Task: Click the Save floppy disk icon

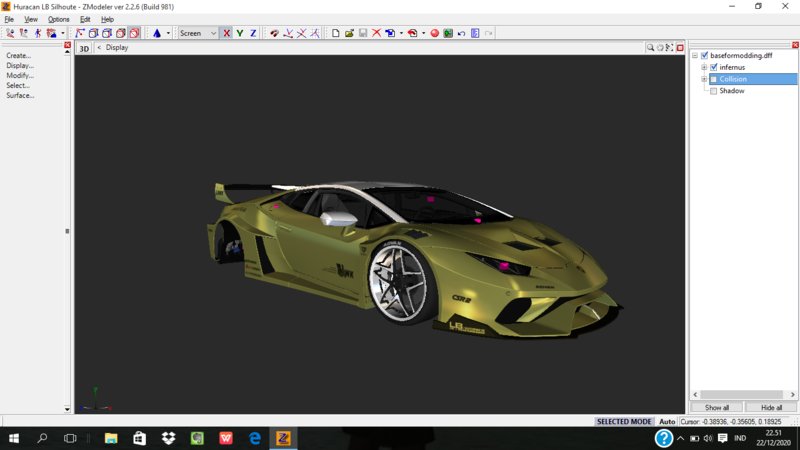Action: (363, 33)
